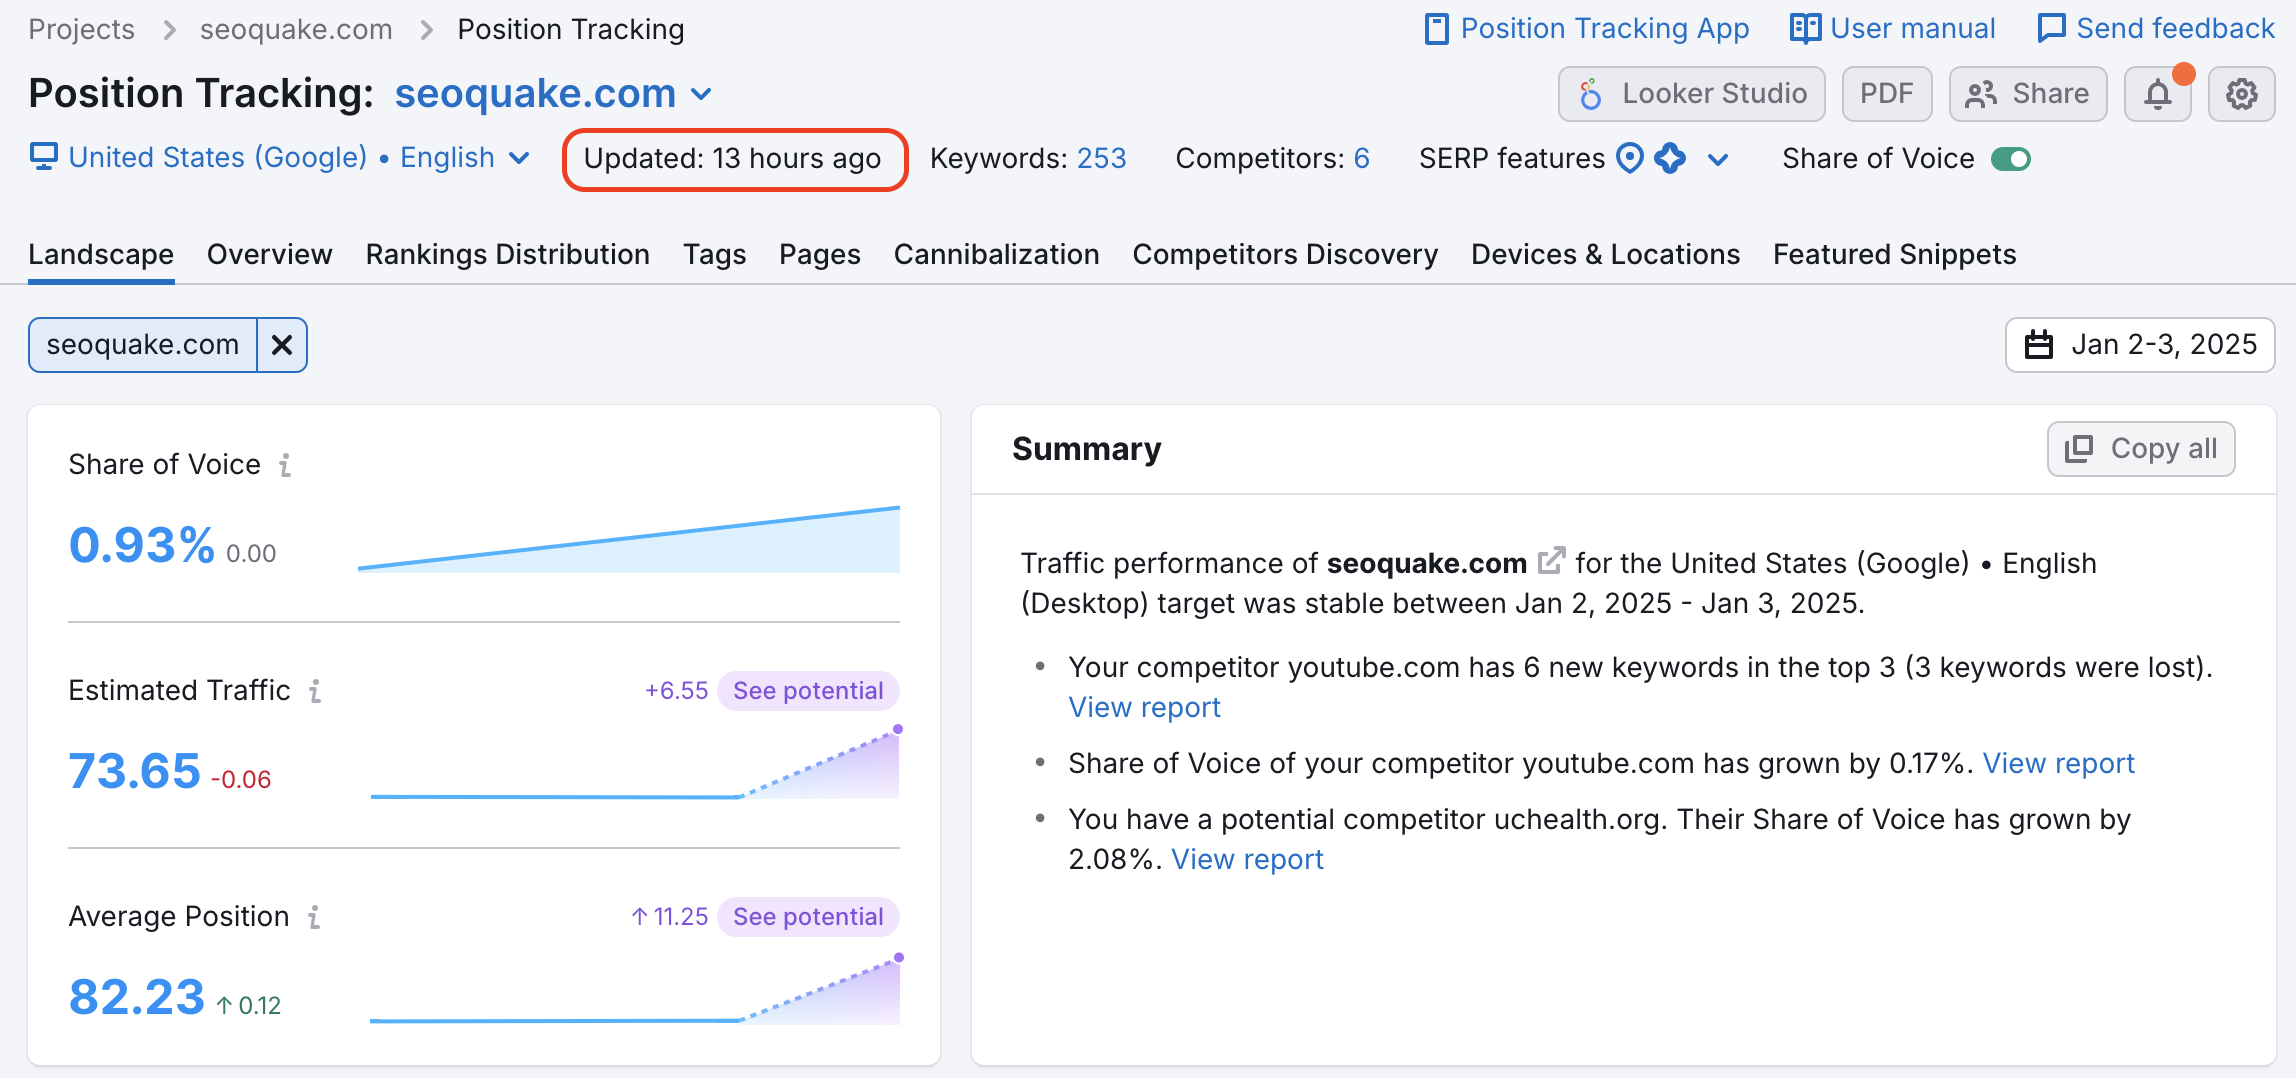
Task: Open the Looker Studio integration
Action: 1692,94
